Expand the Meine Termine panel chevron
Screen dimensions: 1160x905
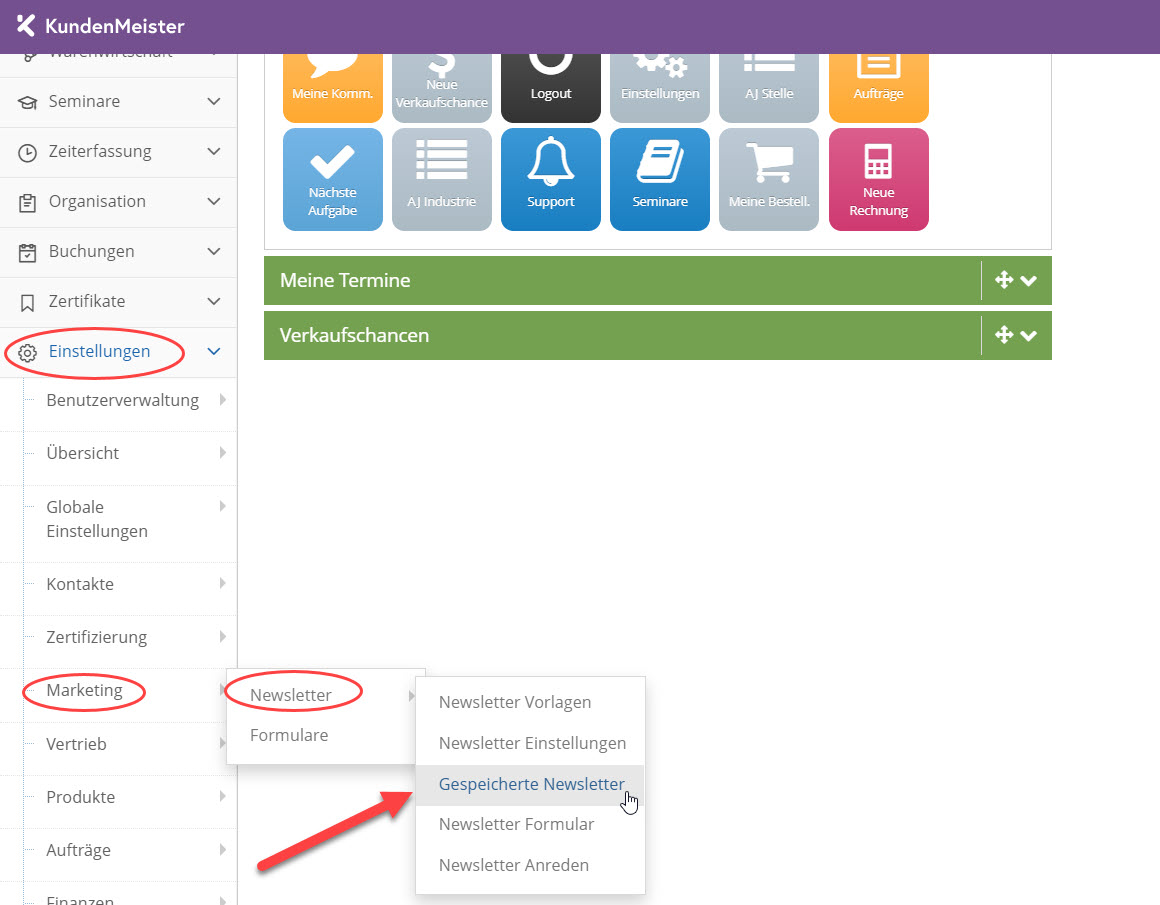pos(1028,280)
